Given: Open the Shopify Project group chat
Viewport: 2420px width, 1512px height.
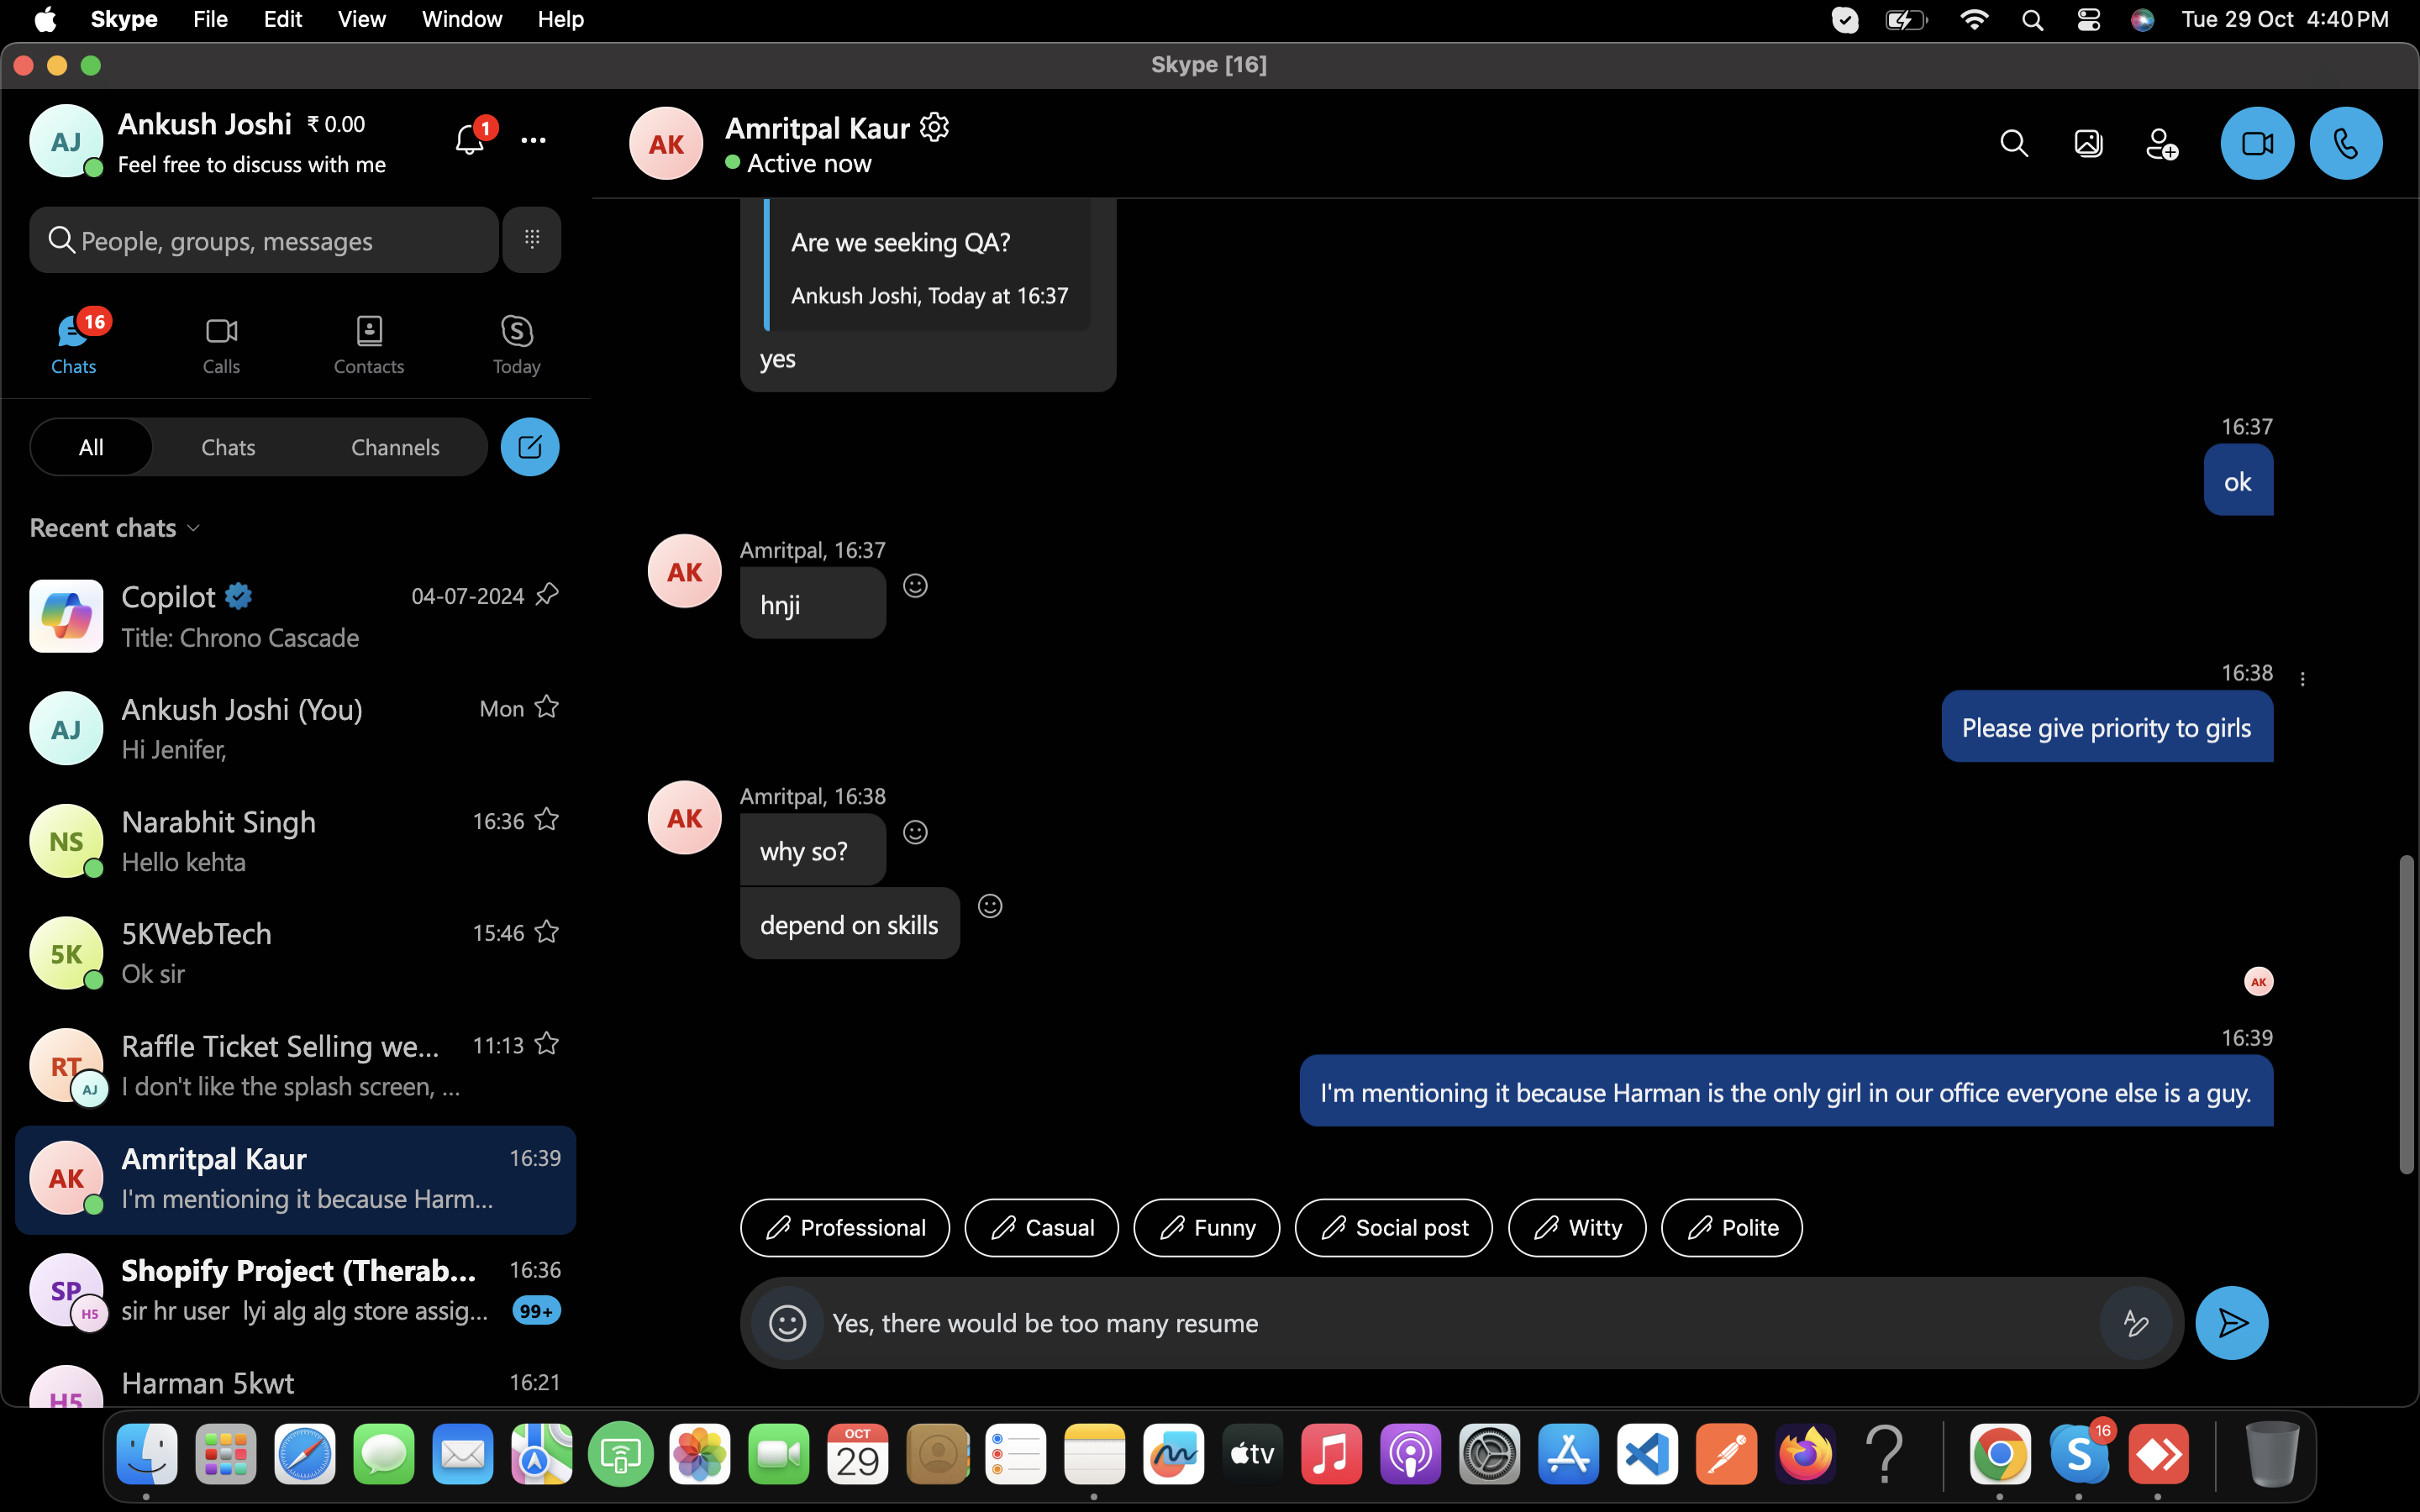Looking at the screenshot, I should pos(295,1290).
